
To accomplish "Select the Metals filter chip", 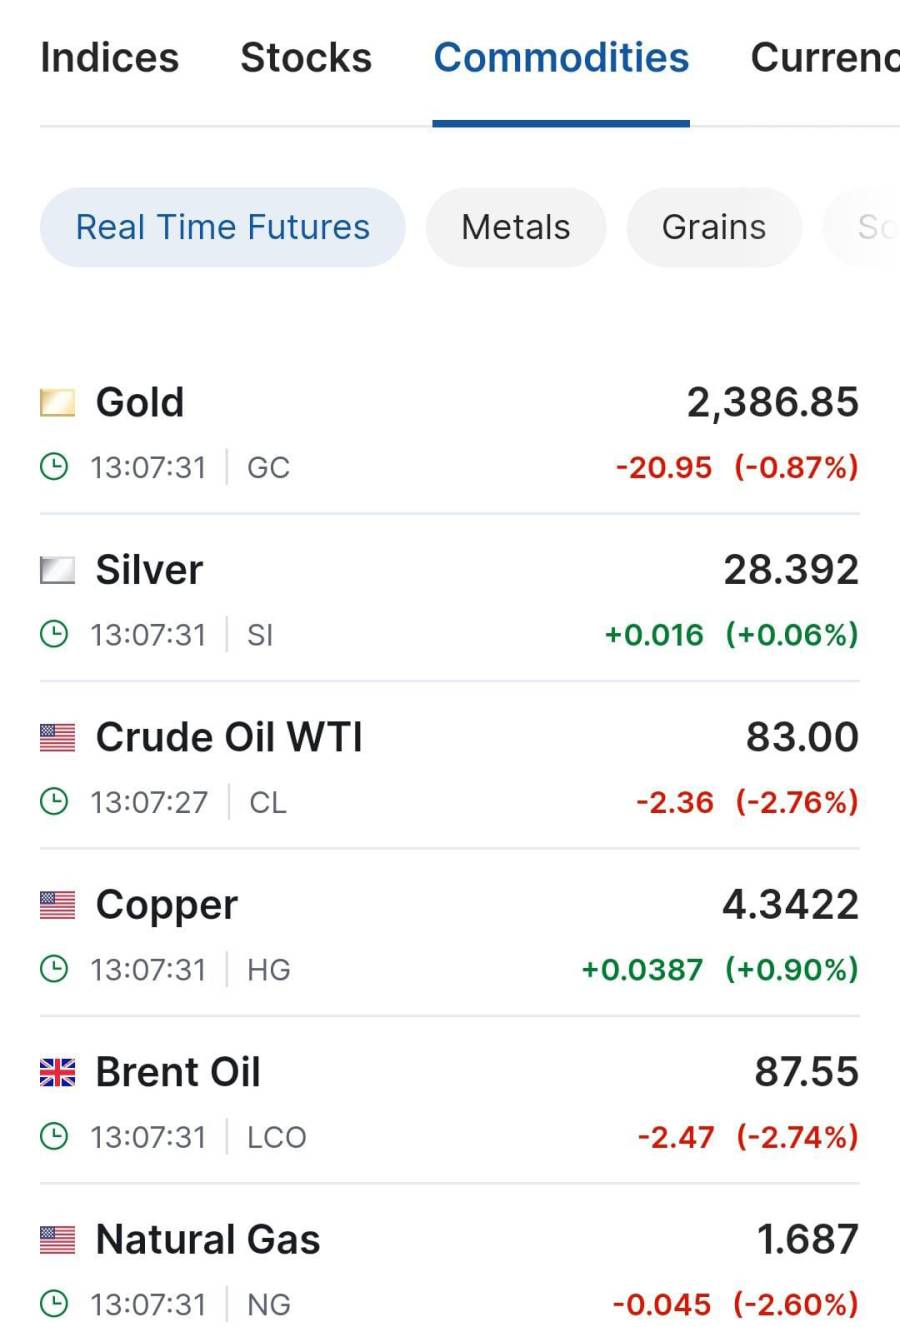I will [516, 227].
